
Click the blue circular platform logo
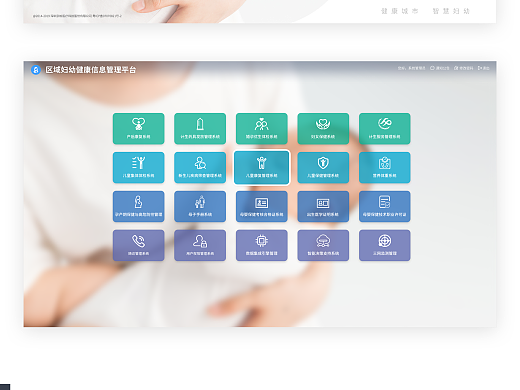[x=36, y=70]
